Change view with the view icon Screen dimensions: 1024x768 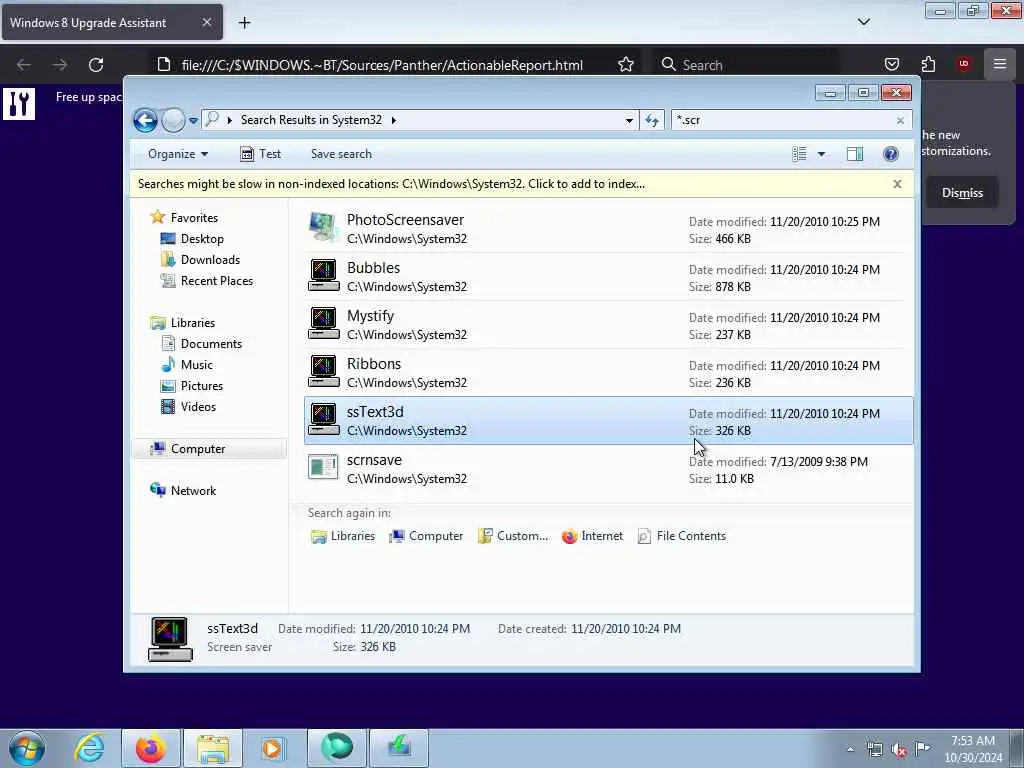(x=799, y=154)
